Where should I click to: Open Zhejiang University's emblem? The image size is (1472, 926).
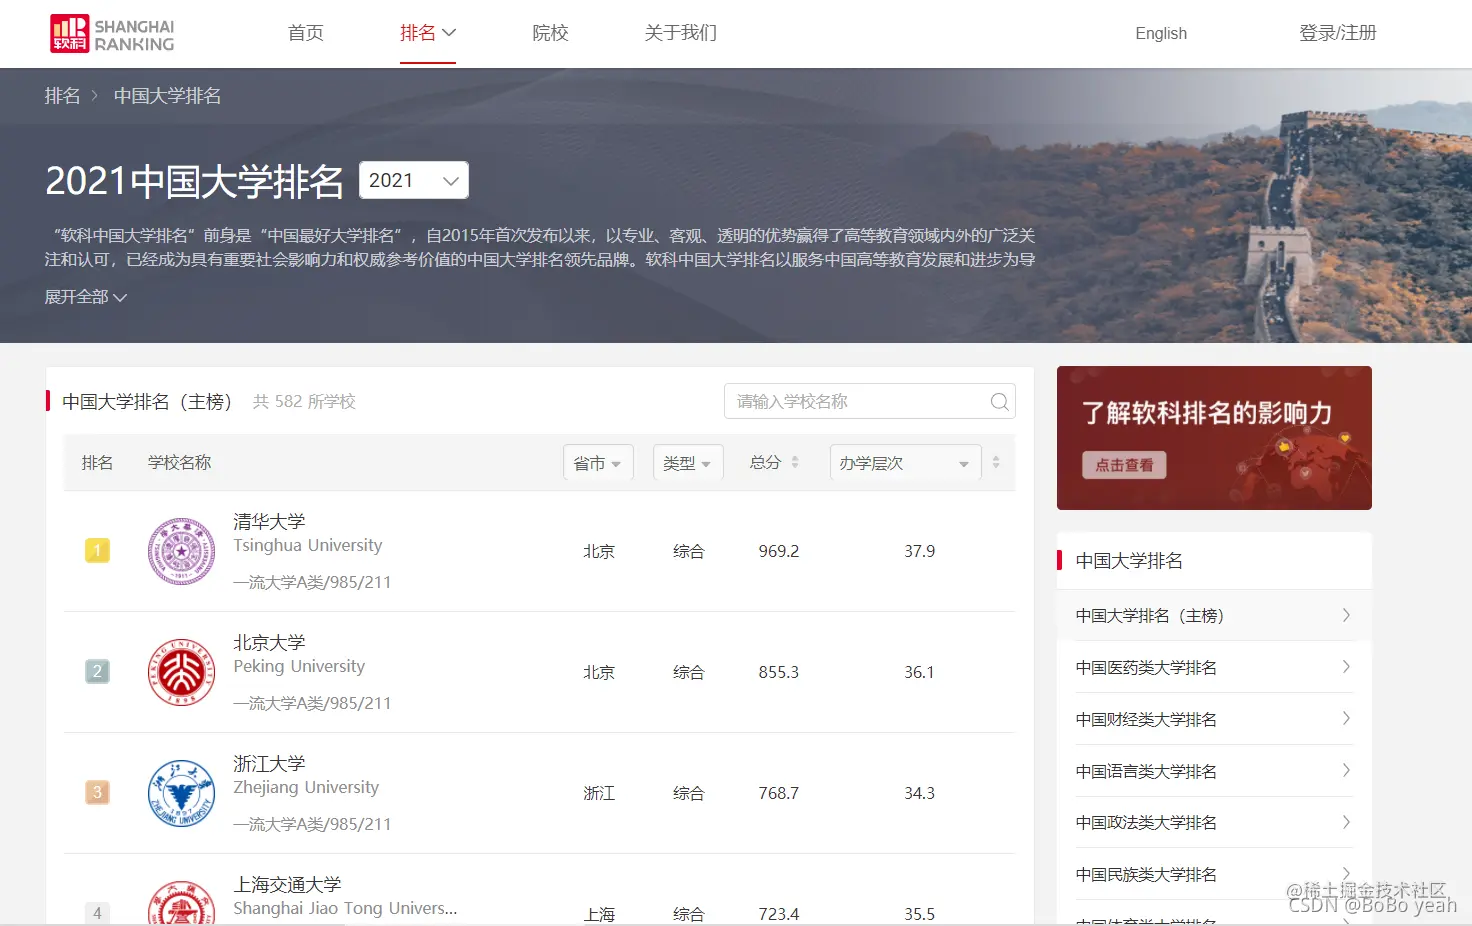(181, 793)
